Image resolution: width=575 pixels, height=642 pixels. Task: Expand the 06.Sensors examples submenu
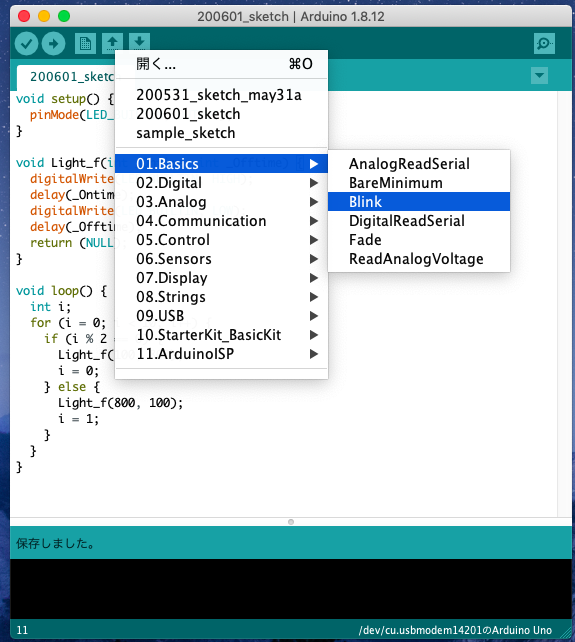point(221,259)
